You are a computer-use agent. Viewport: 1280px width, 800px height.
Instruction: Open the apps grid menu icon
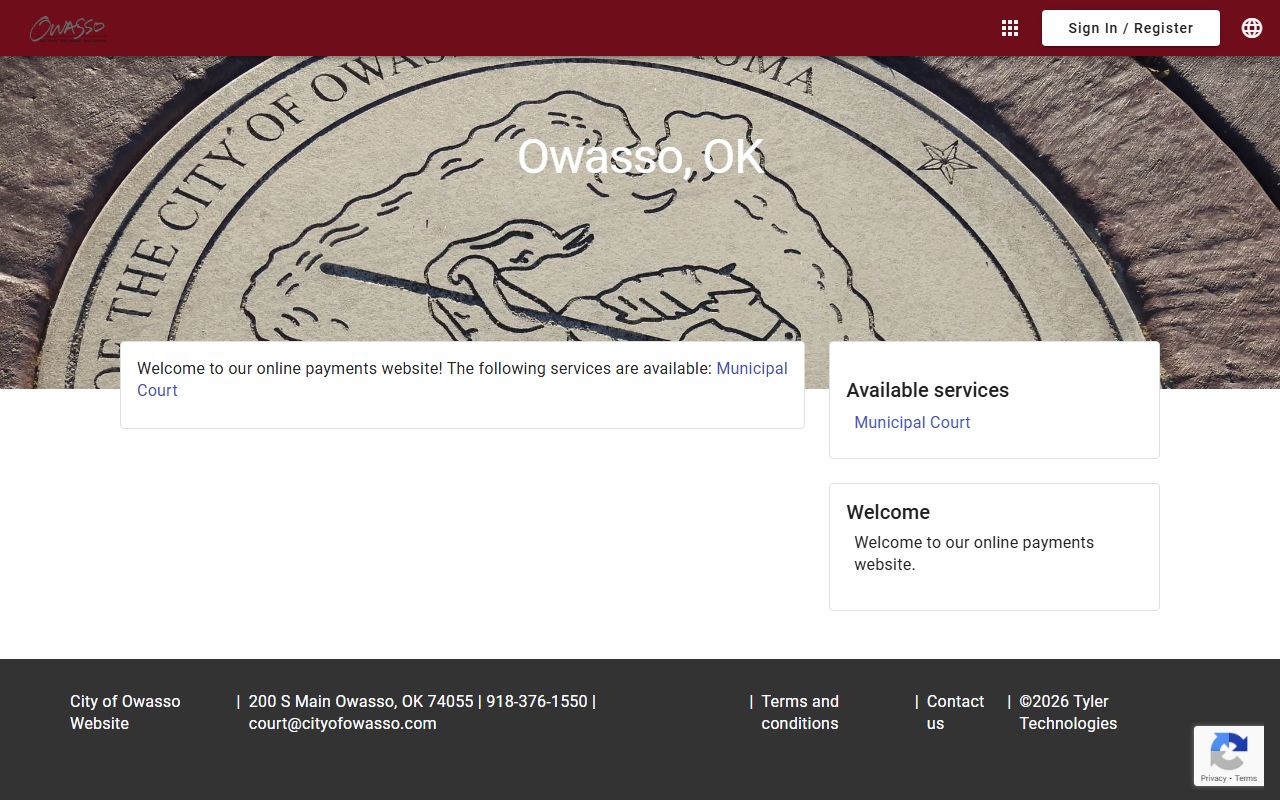1010,28
